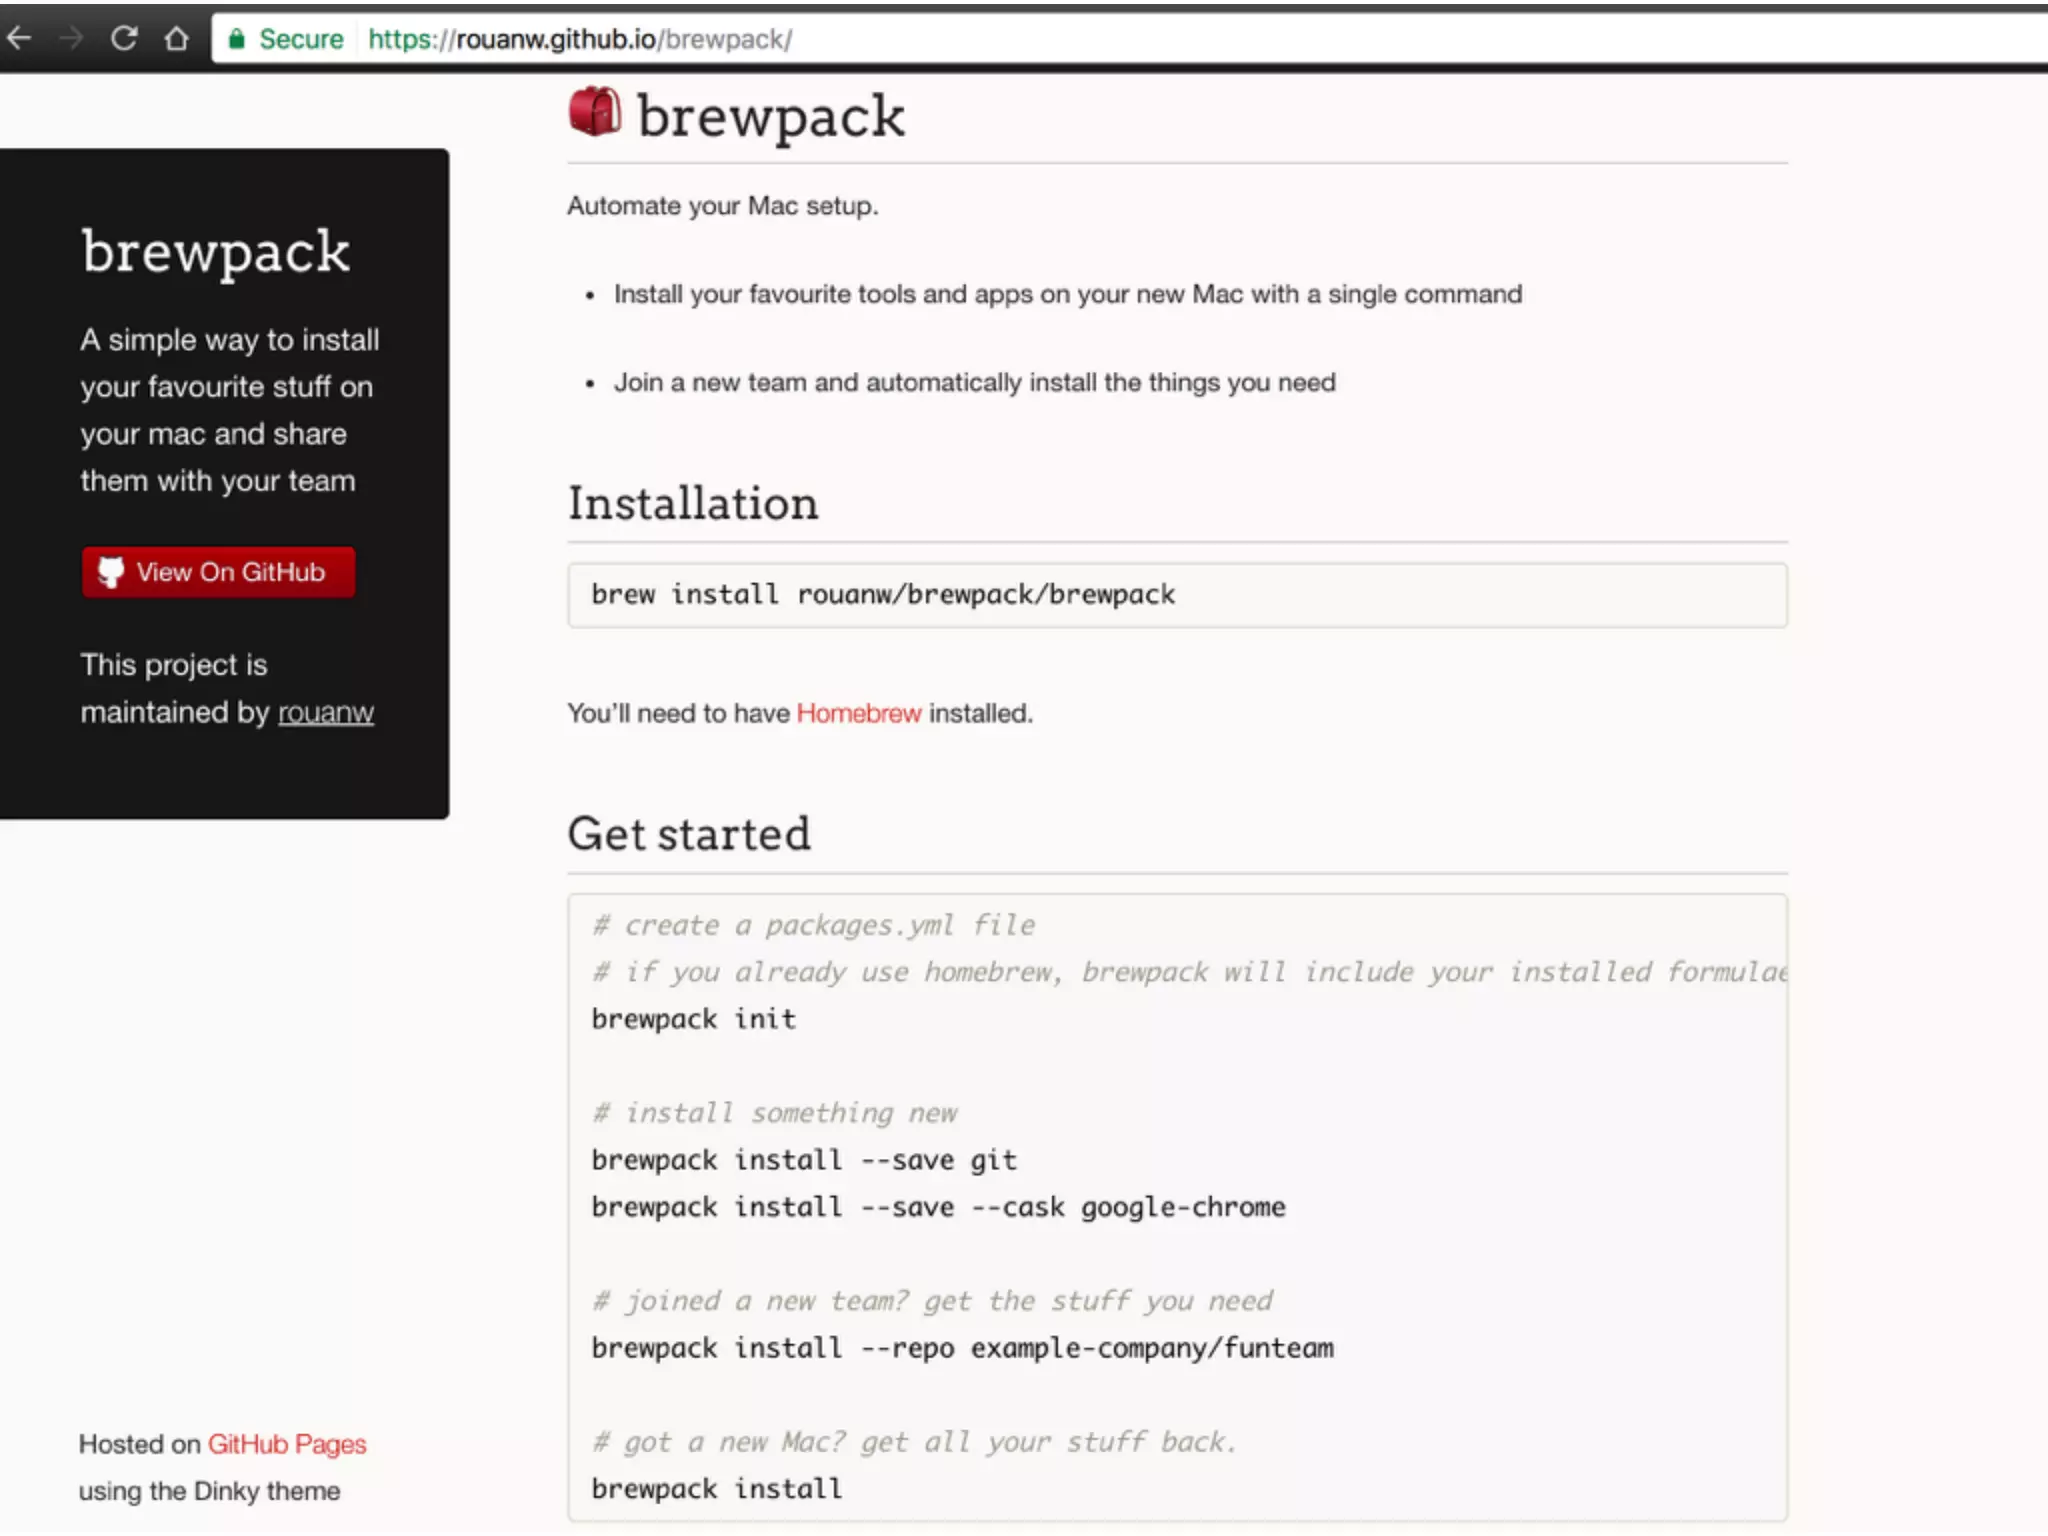Image resolution: width=2048 pixels, height=1536 pixels.
Task: Click the green secure padlock icon
Action: [237, 39]
